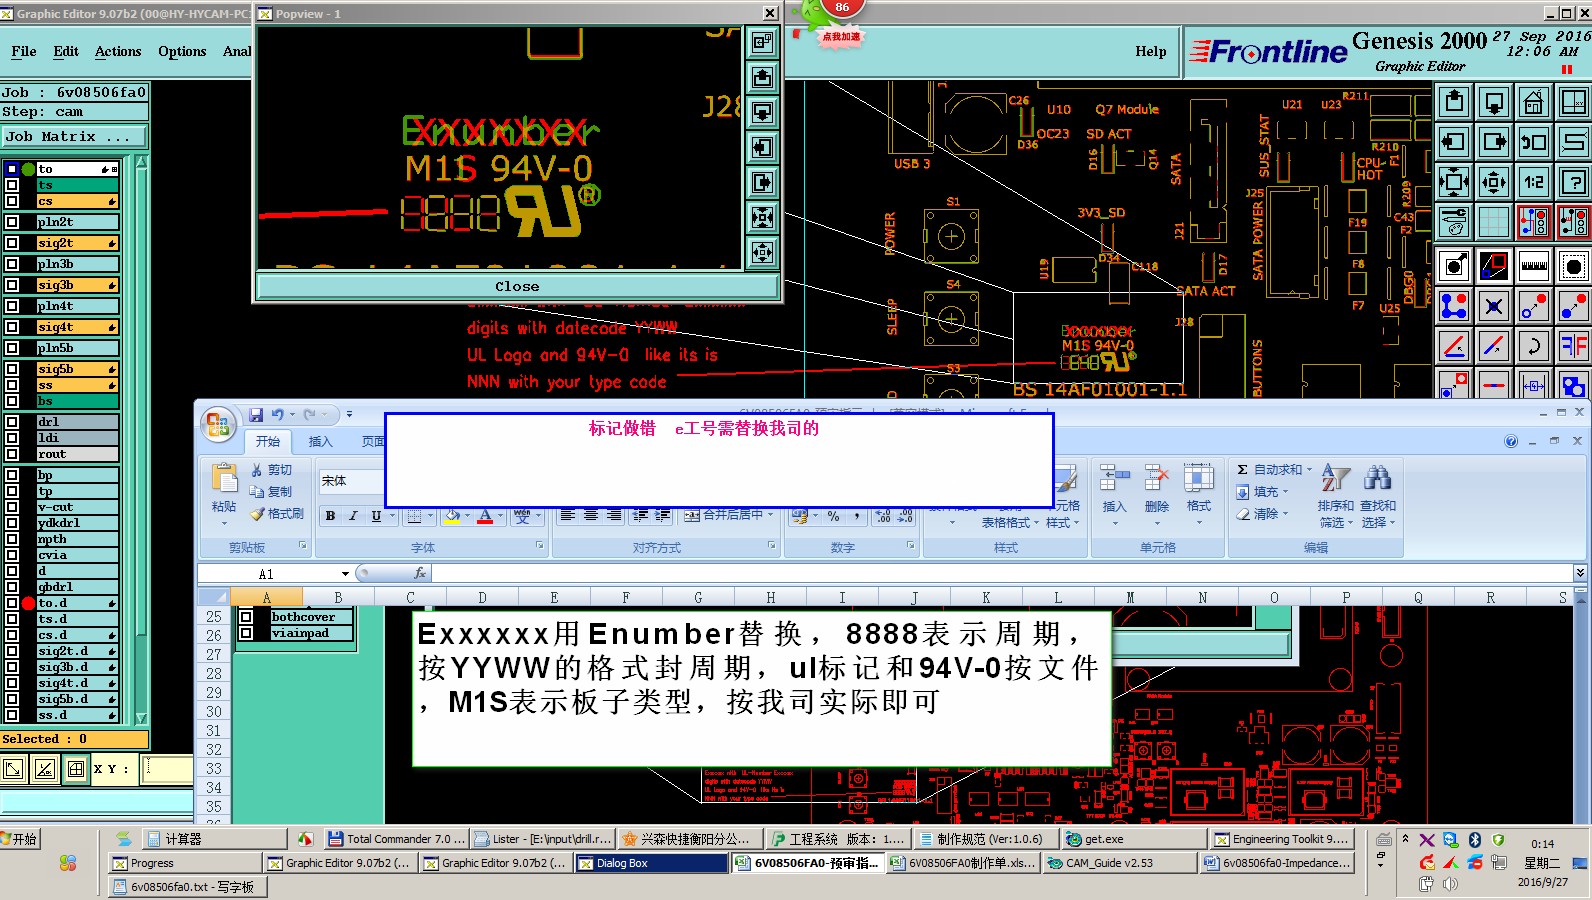
Task: Open the Options menu in Graphic Editor
Action: [x=182, y=51]
